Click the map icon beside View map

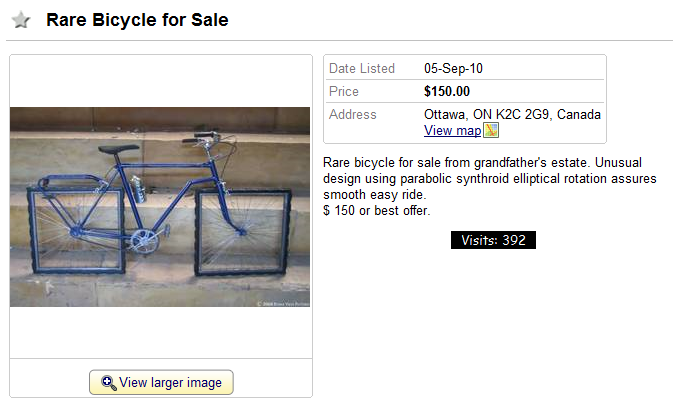(491, 131)
